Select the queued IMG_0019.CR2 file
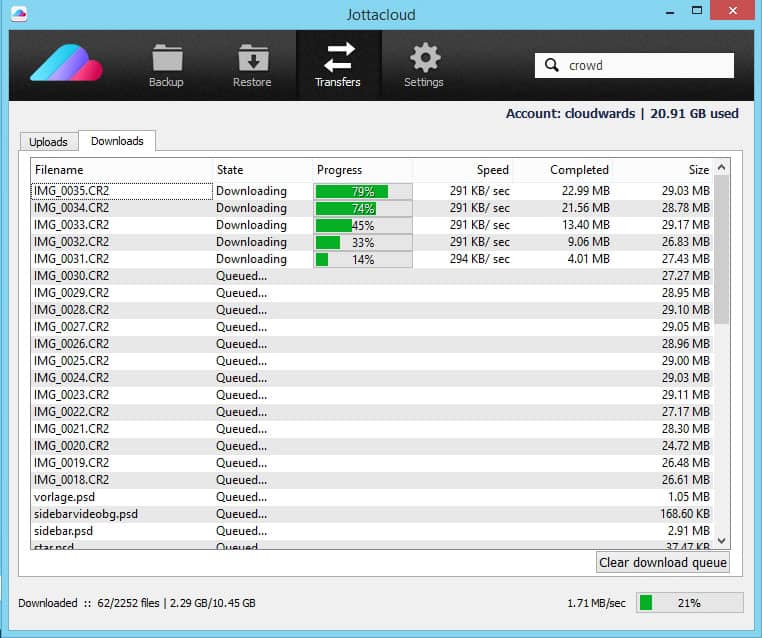The width and height of the screenshot is (762, 638). point(372,463)
